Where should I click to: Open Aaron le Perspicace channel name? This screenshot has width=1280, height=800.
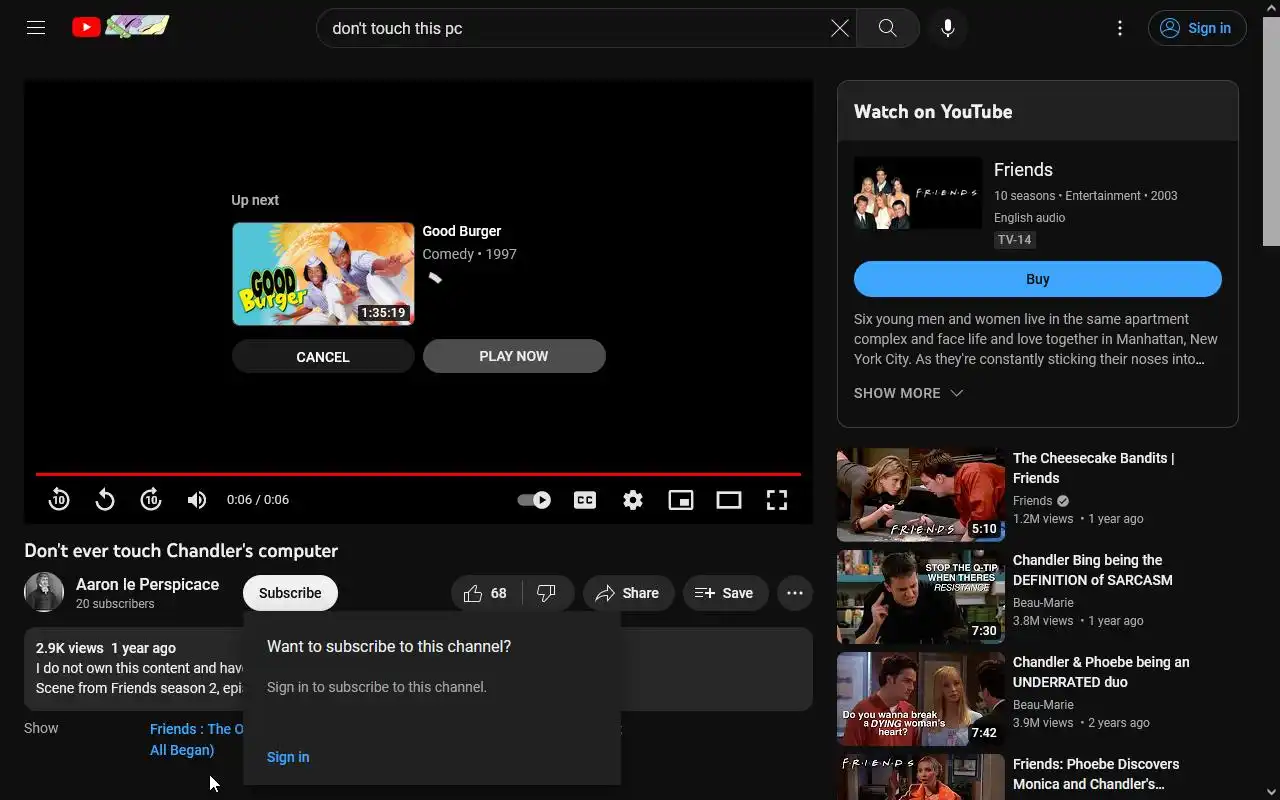click(147, 584)
